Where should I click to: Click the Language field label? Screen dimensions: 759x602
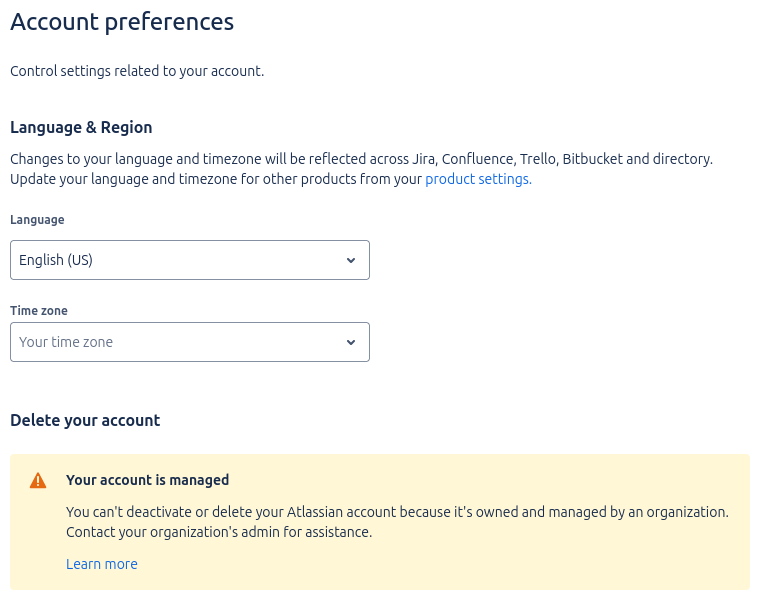(x=37, y=220)
